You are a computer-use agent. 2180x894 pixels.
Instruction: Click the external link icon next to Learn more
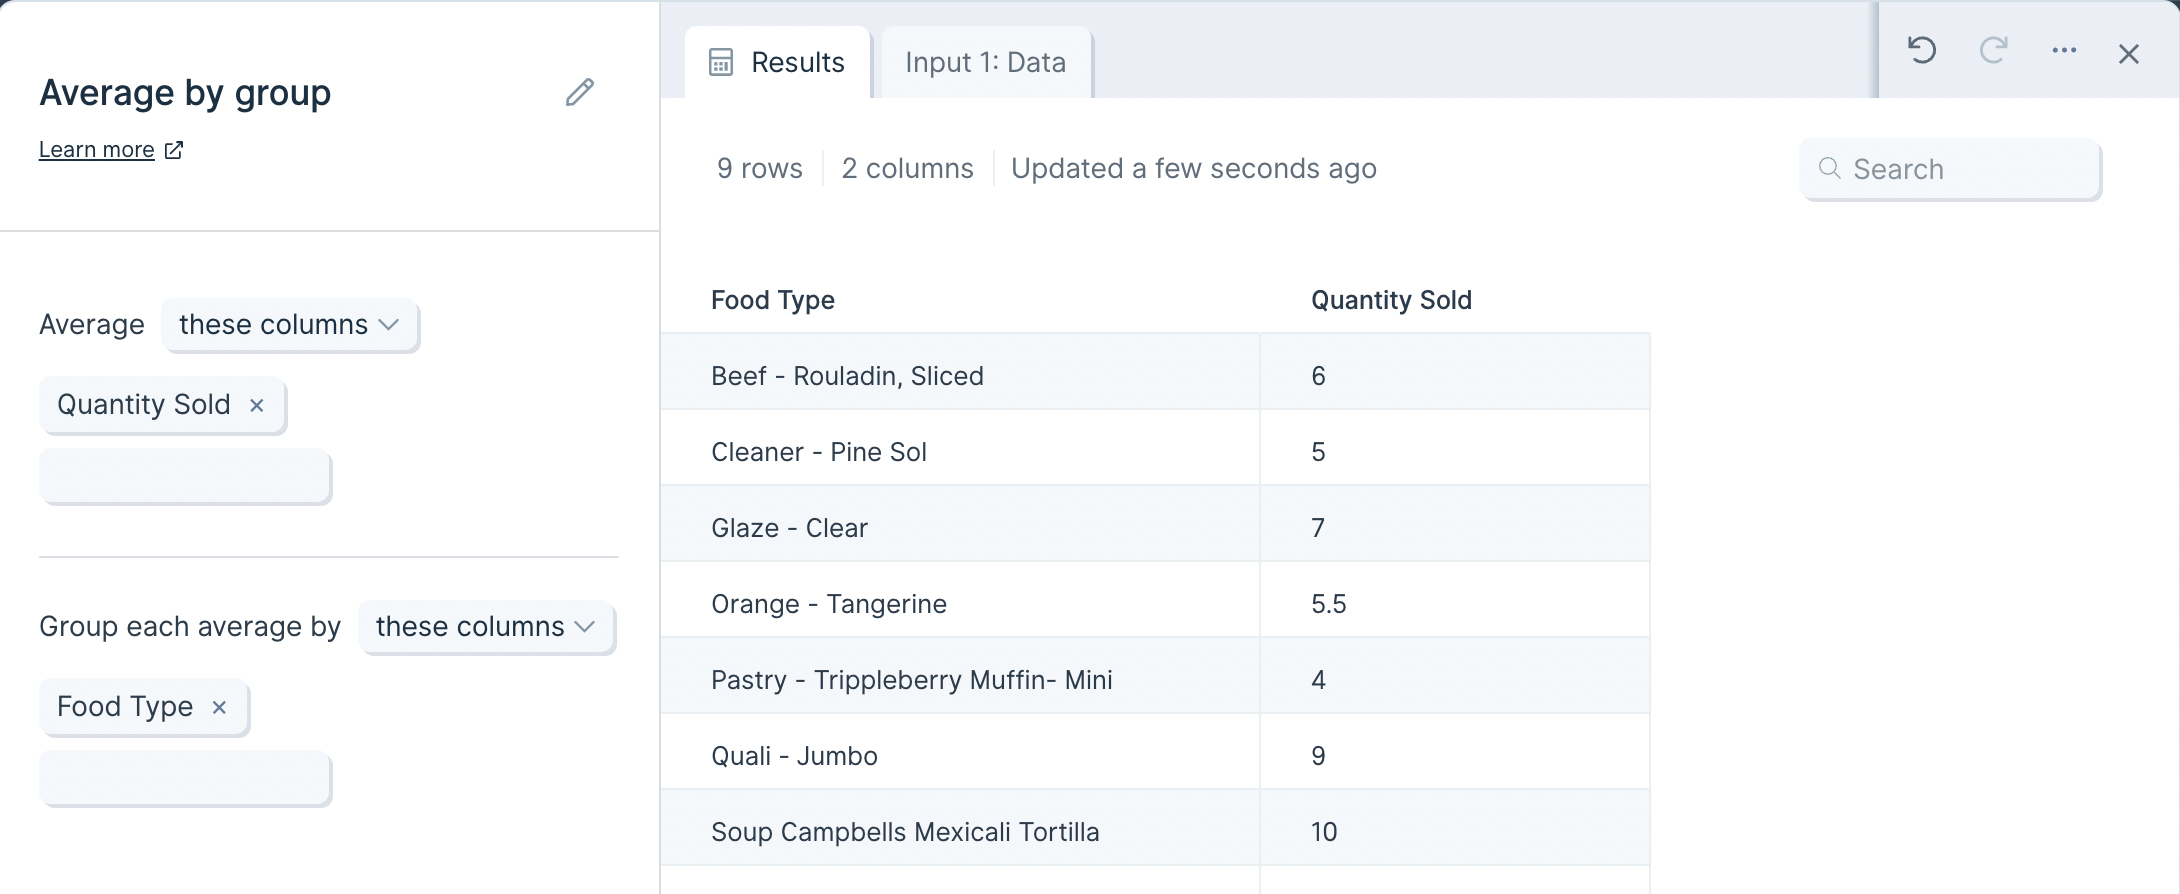coord(174,150)
